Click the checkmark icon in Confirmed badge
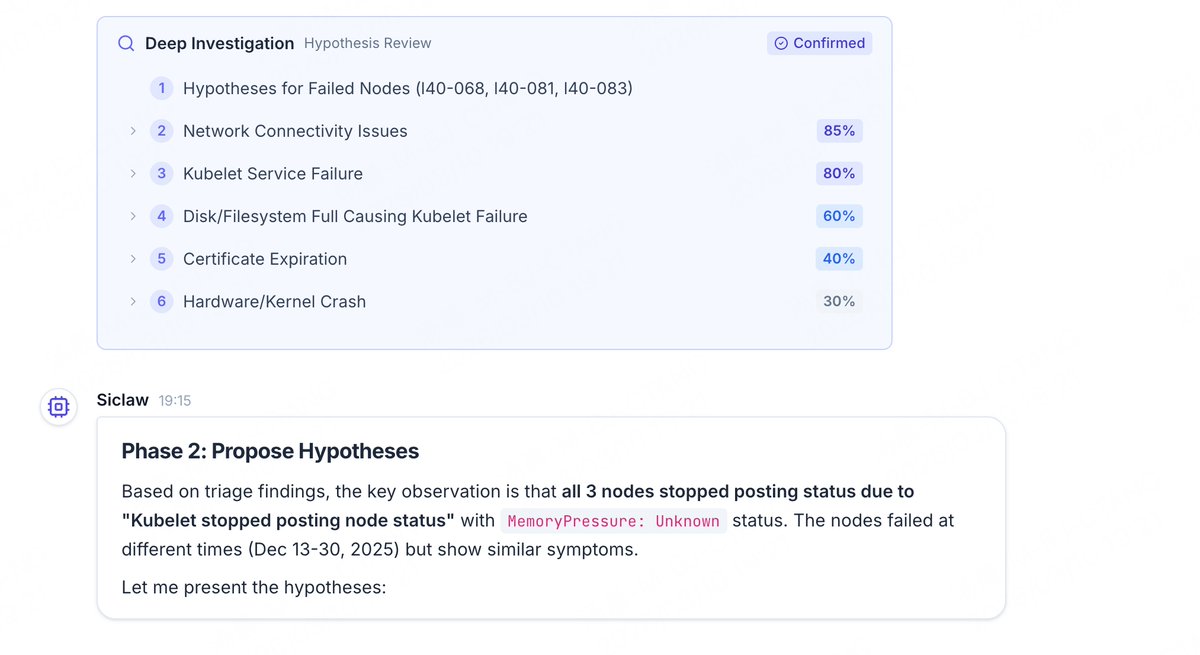This screenshot has width=1200, height=655. [x=781, y=43]
